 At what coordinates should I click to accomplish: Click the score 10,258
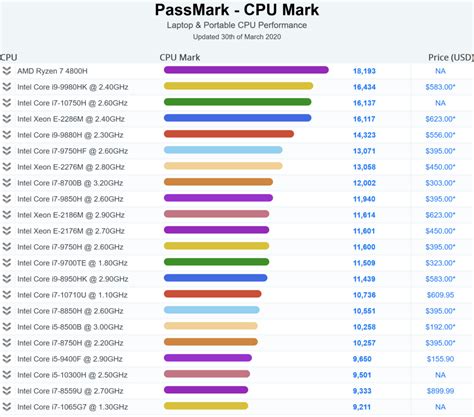coord(364,327)
